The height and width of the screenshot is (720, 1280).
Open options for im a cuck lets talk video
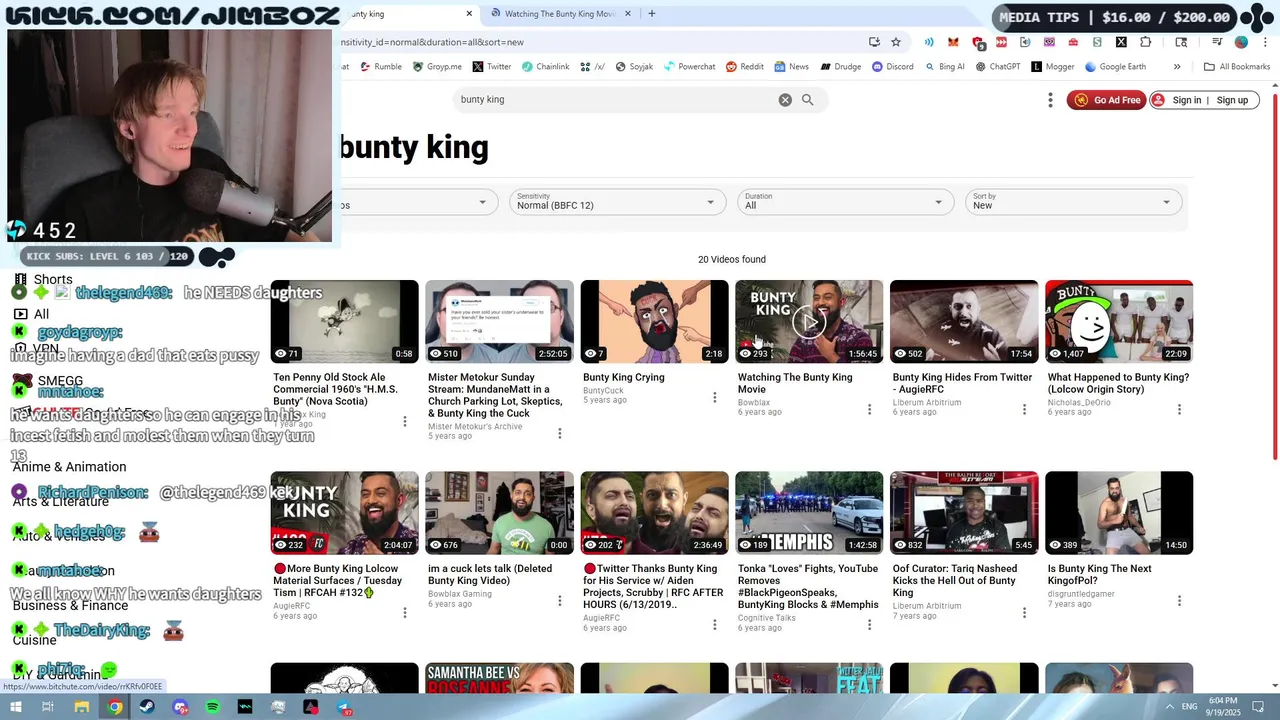coord(559,600)
